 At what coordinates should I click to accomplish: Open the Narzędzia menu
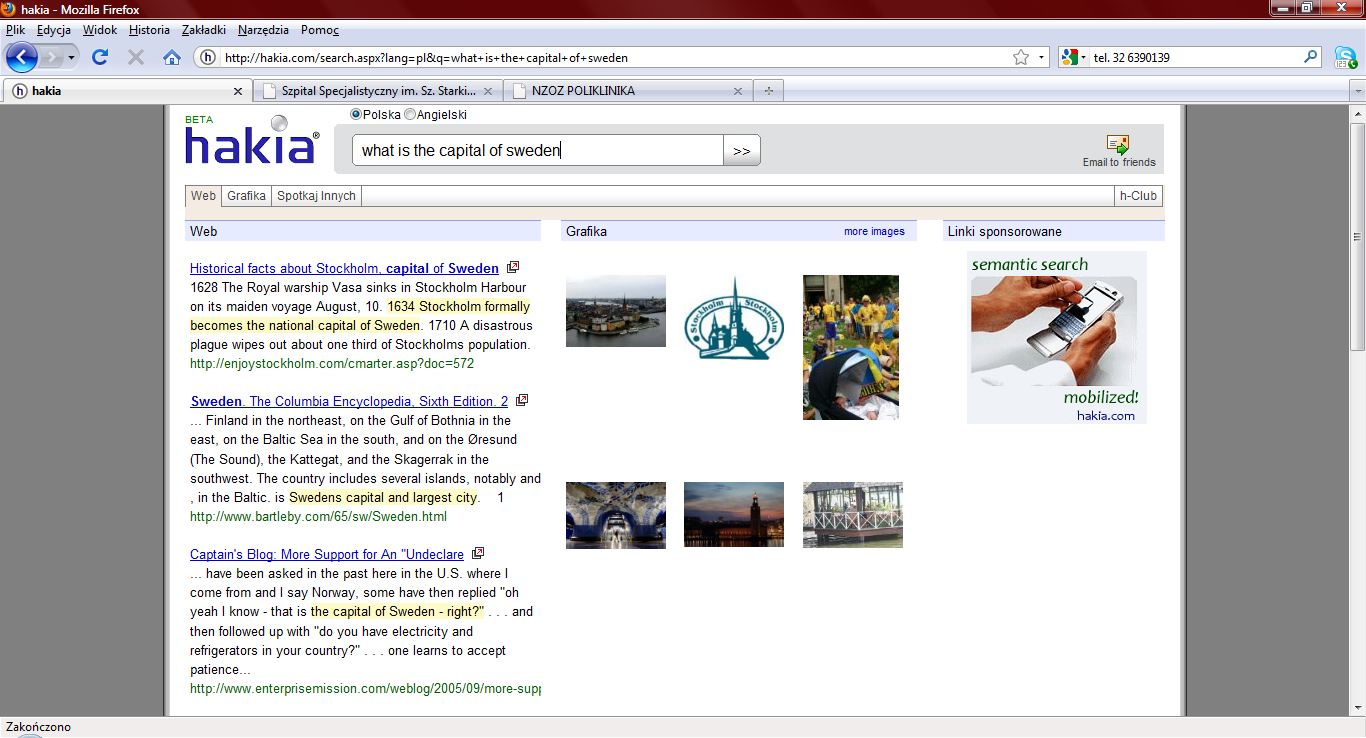coord(263,30)
